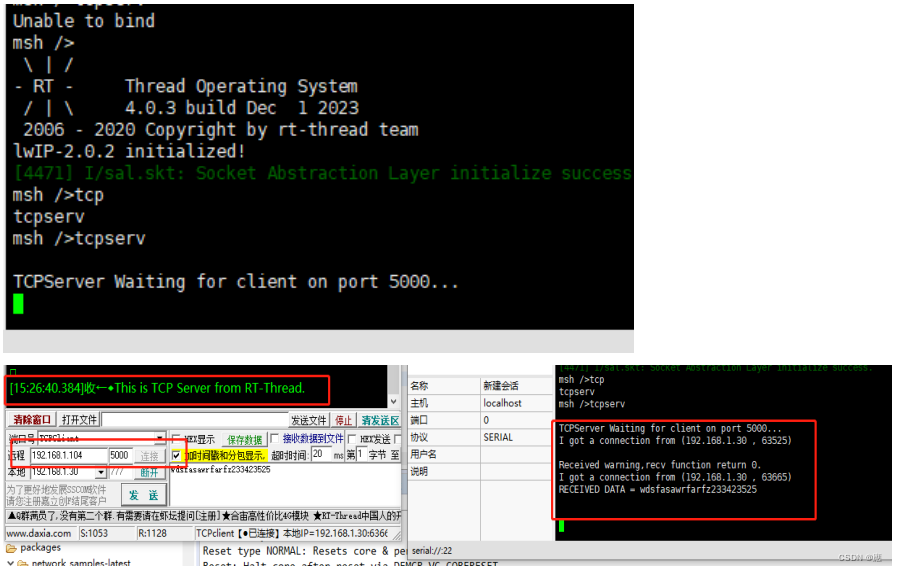This screenshot has width=897, height=572.
Task: Click the network samples-latest folder icon
Action: coord(21,564)
